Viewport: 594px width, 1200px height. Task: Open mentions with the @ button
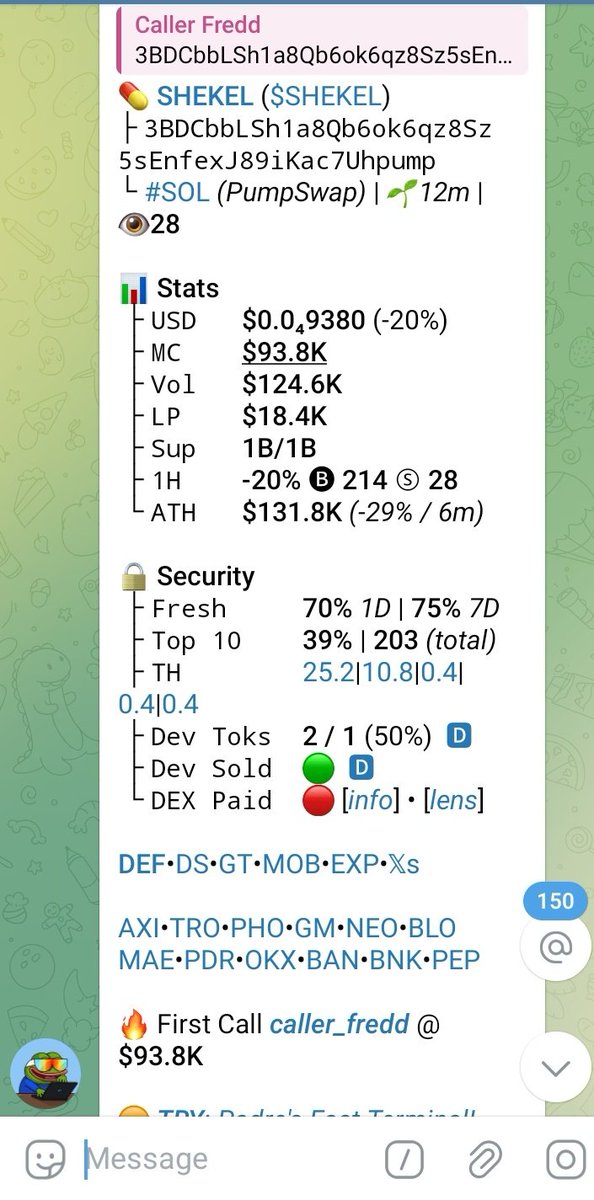click(555, 946)
